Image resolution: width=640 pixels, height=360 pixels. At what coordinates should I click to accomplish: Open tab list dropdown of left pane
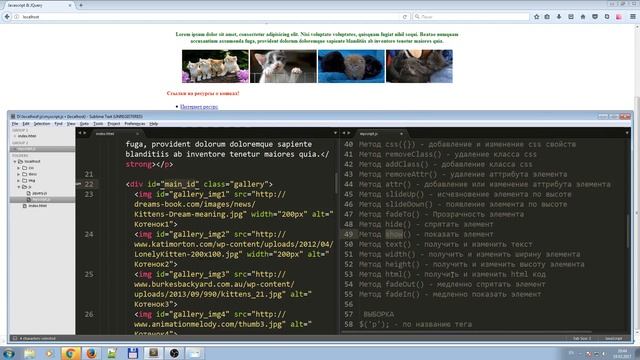(x=335, y=133)
